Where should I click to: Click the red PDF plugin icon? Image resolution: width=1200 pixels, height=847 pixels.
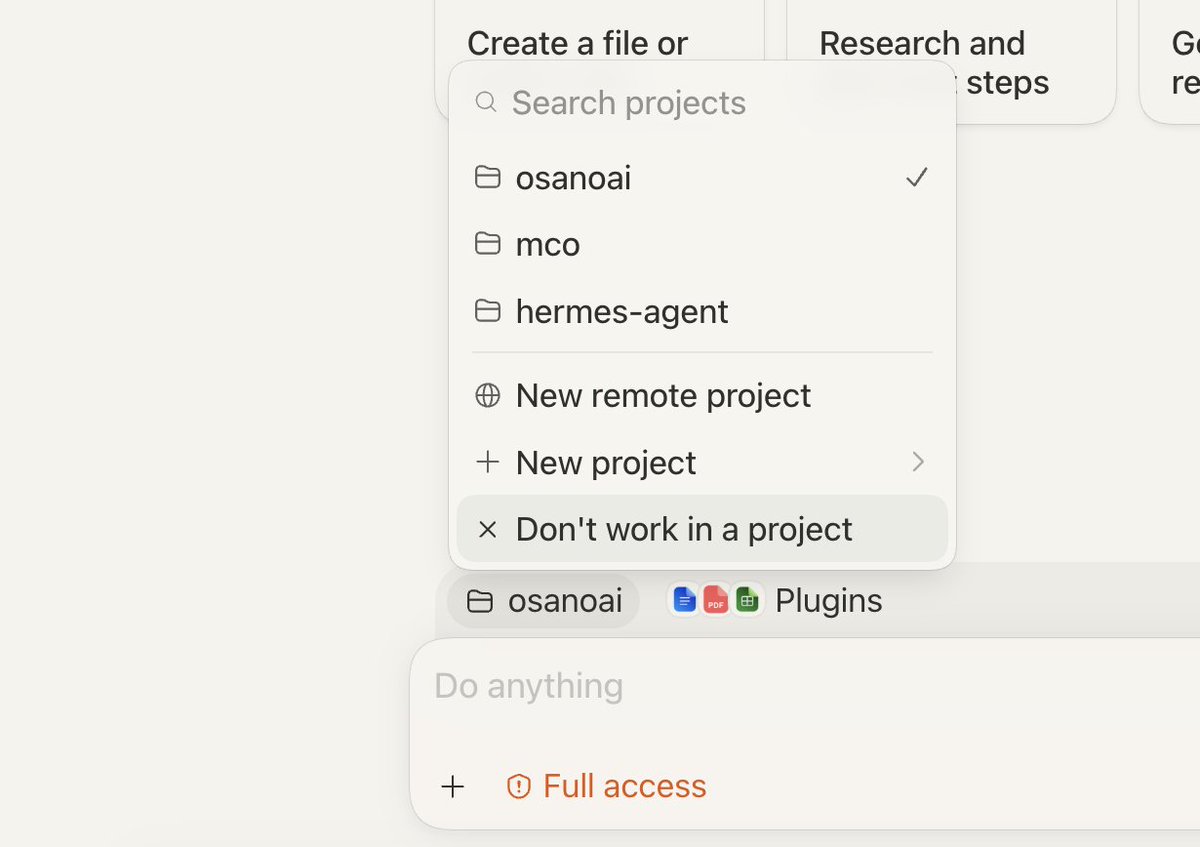tap(715, 600)
